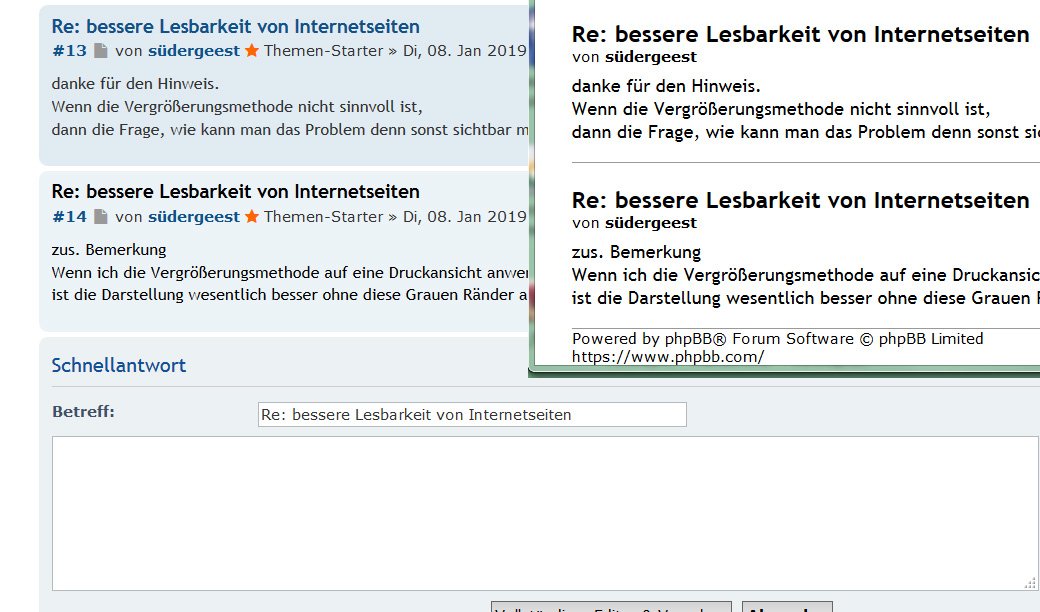Click second post title in print view window

[x=801, y=200]
